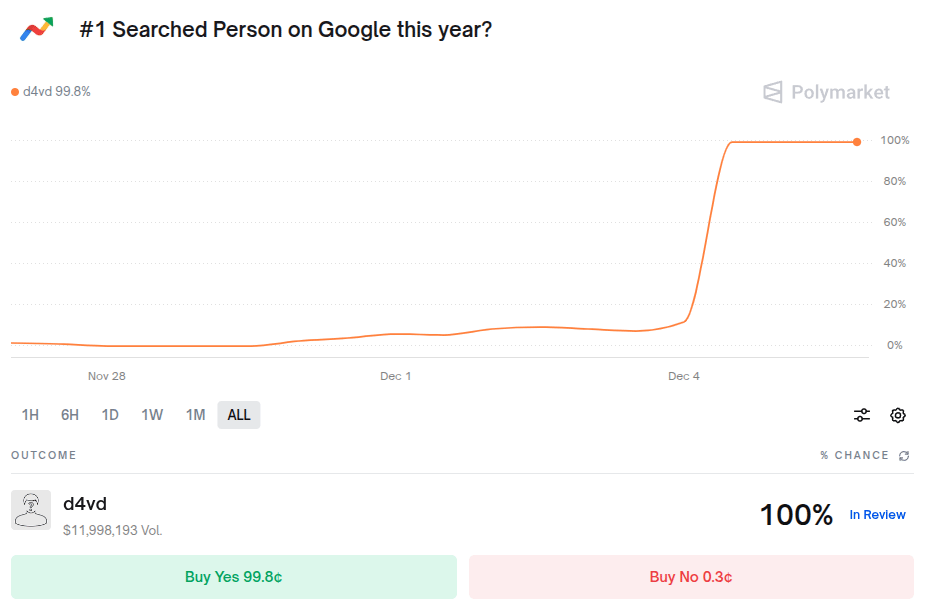This screenshot has height=610, width=930.
Task: Switch chart to 1D range
Action: 110,415
